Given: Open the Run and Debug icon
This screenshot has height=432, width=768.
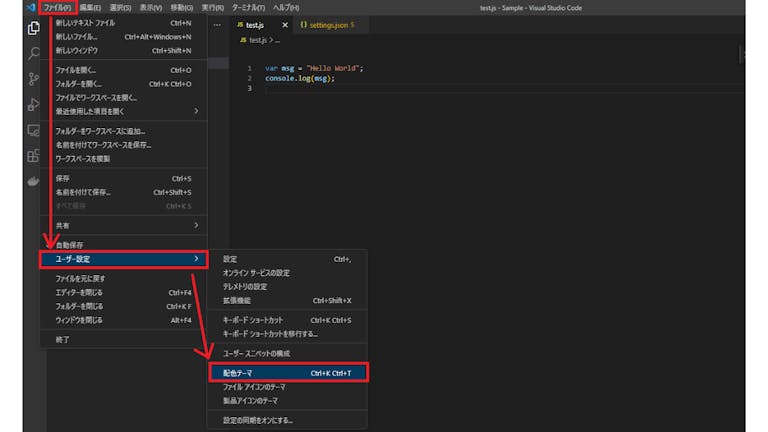Looking at the screenshot, I should coord(33,104).
